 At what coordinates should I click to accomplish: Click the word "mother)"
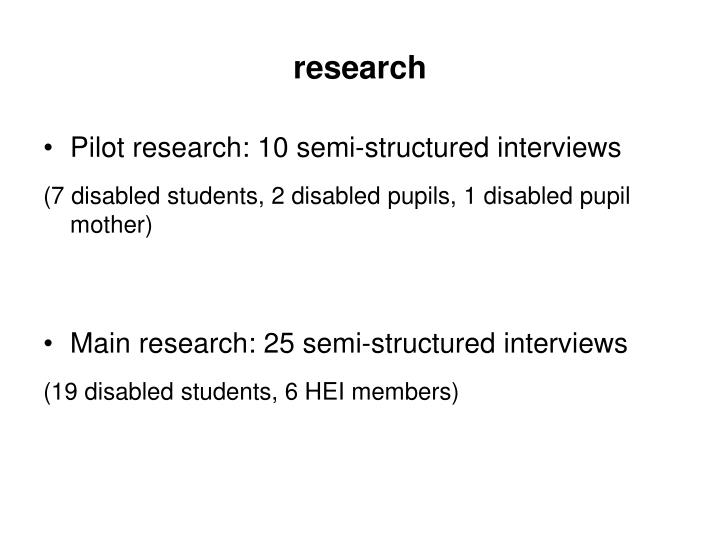[x=111, y=225]
